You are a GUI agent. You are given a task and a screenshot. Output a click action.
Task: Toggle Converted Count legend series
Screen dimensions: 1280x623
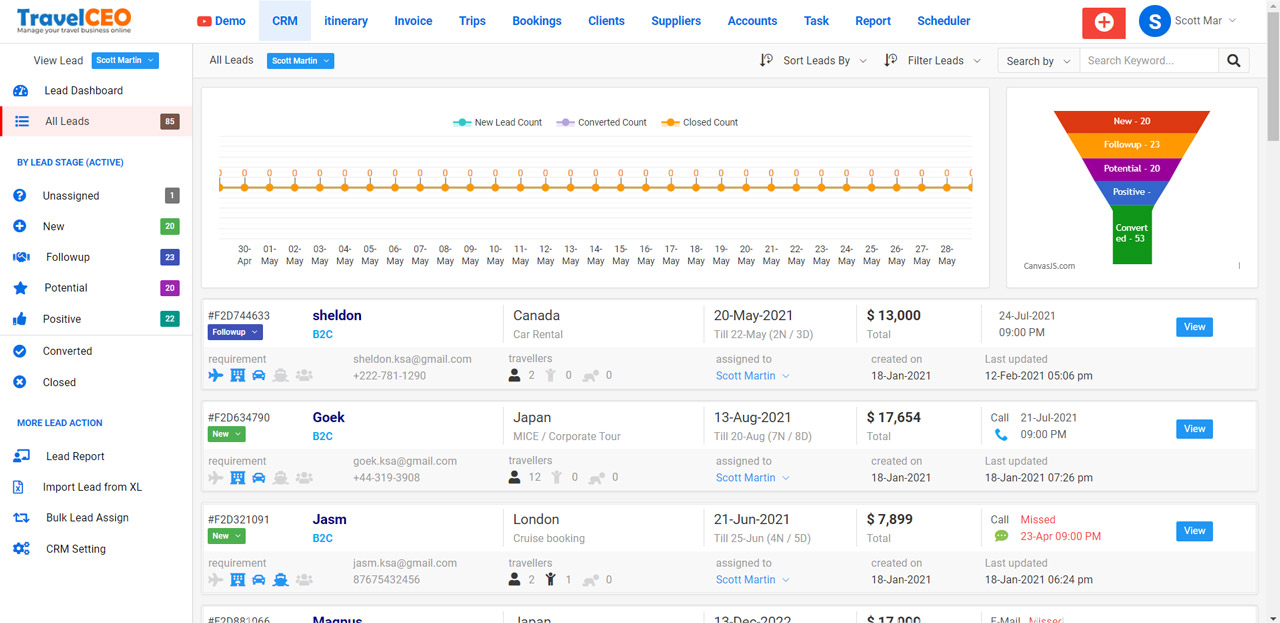601,123
